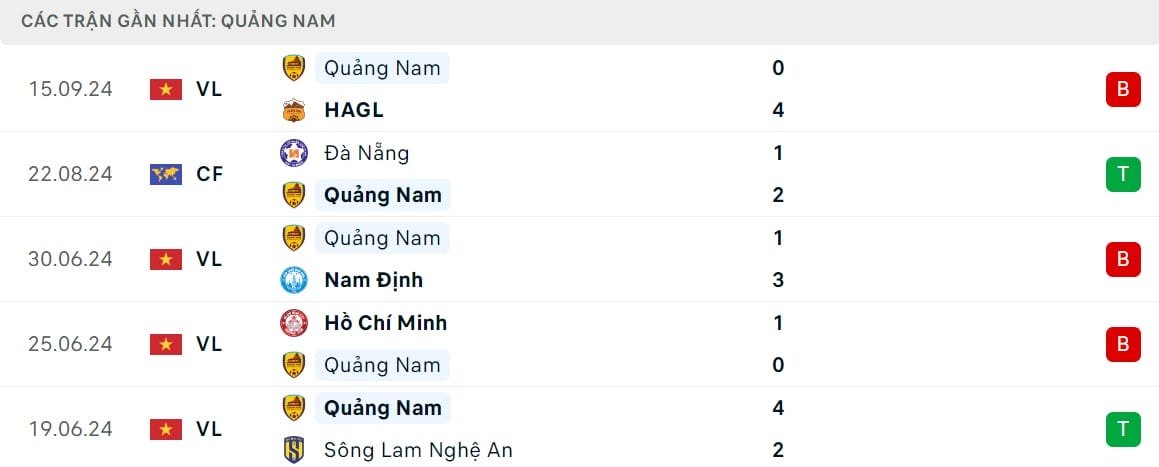Click green T badge for 19.06.24 match
The height and width of the screenshot is (467, 1159).
coord(1123,430)
